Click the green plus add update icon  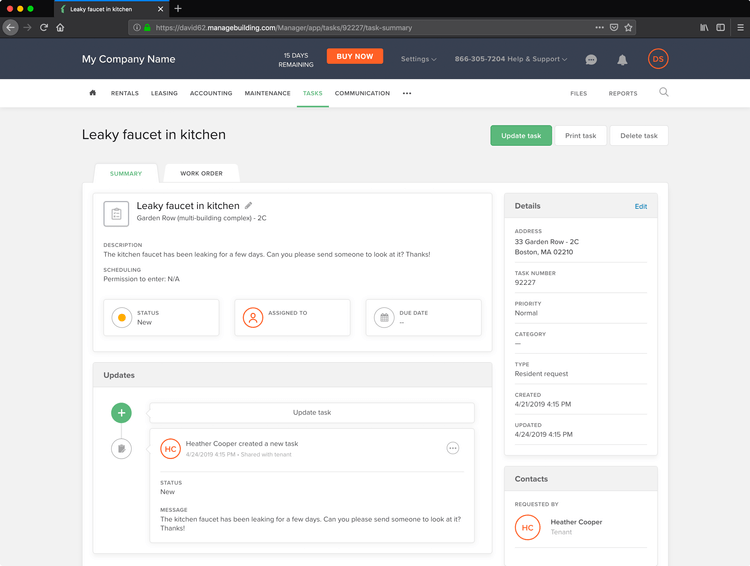pyautogui.click(x=121, y=412)
